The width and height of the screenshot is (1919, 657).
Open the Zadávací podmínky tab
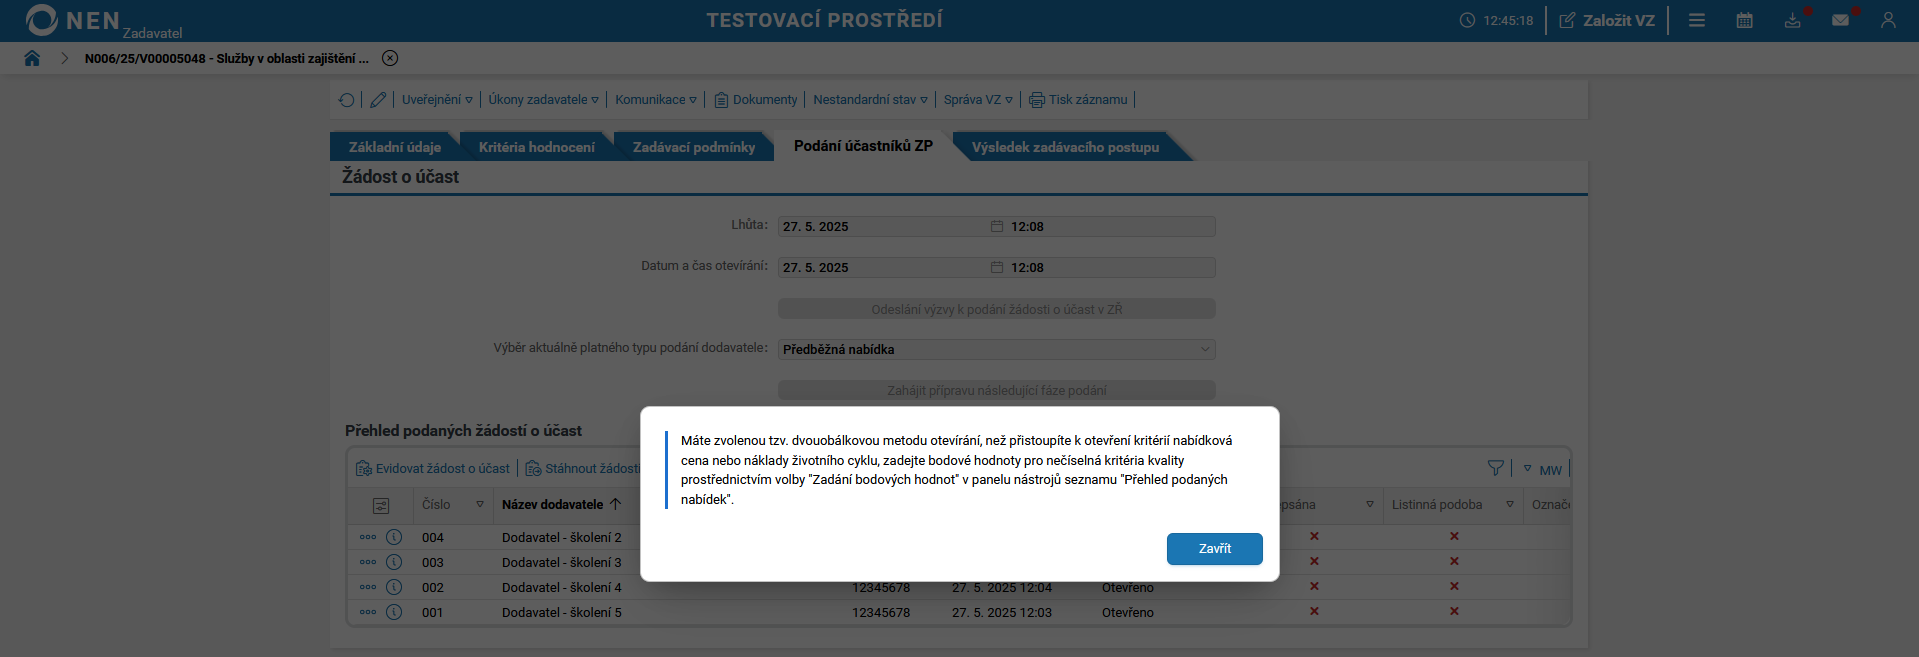pyautogui.click(x=693, y=147)
